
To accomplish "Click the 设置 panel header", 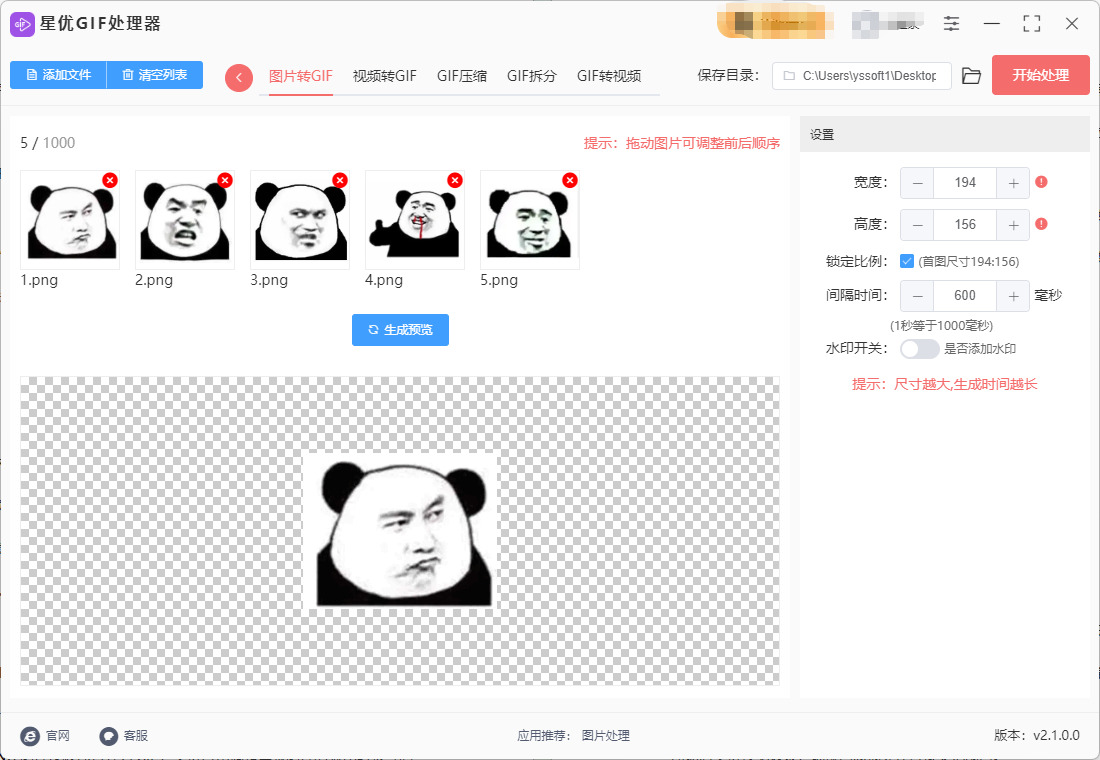I will pos(944,135).
